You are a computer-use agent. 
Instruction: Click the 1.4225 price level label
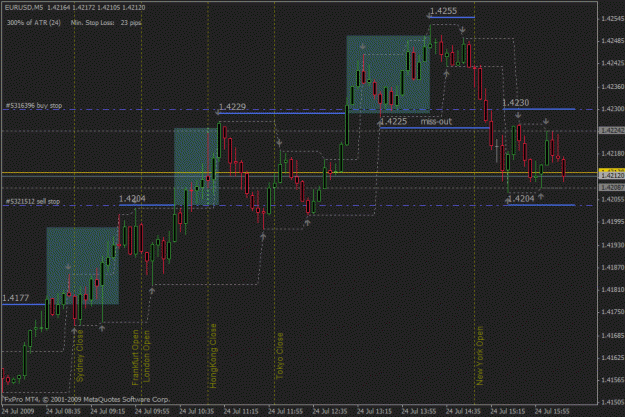pos(393,121)
